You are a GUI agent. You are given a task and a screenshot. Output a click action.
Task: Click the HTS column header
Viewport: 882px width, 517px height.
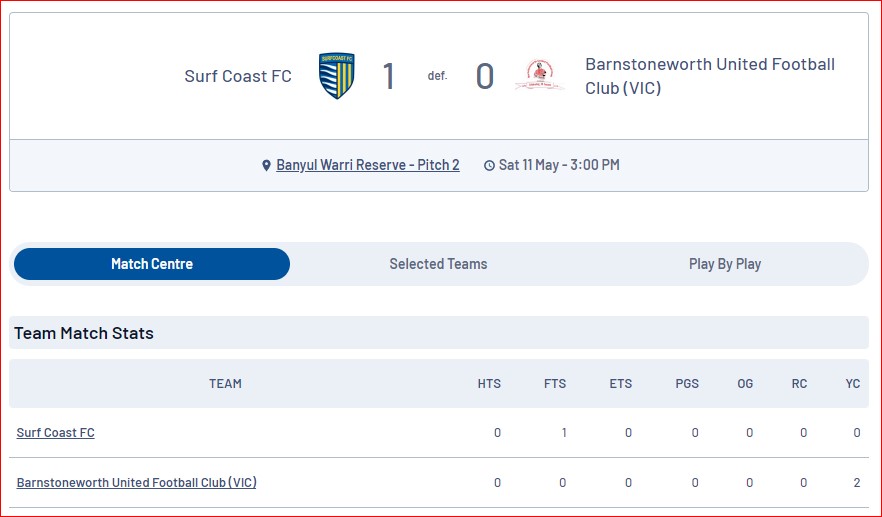point(489,384)
